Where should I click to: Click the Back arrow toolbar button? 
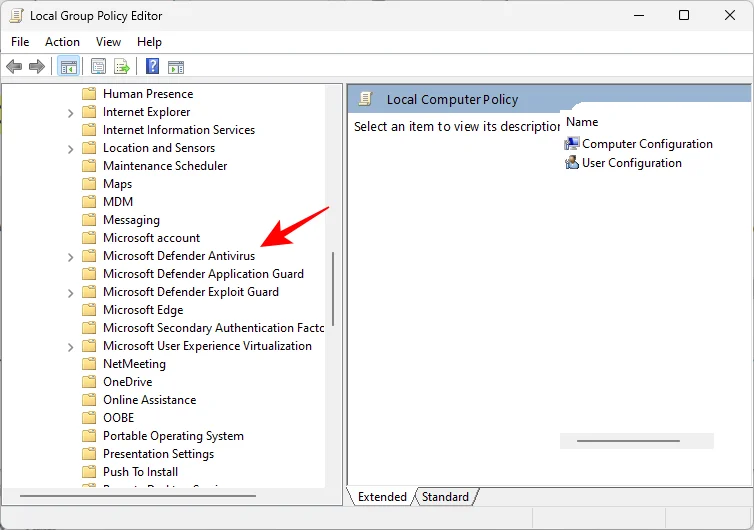pyautogui.click(x=14, y=66)
